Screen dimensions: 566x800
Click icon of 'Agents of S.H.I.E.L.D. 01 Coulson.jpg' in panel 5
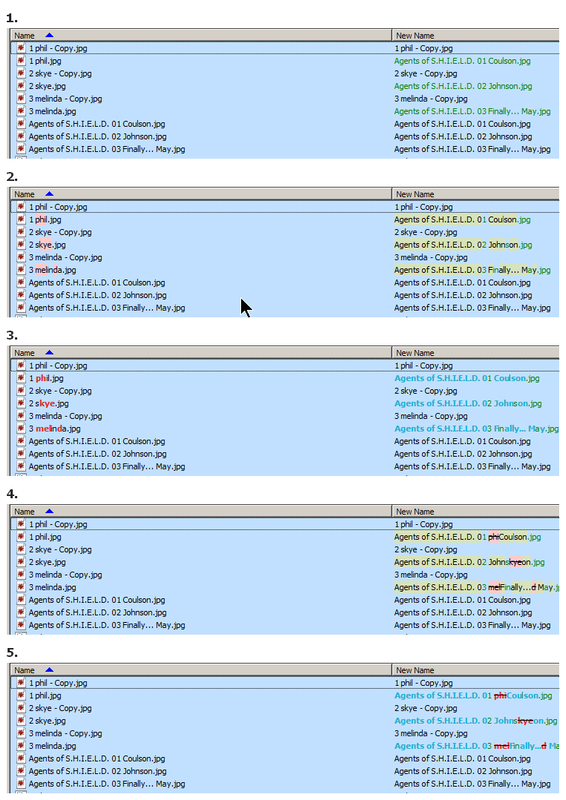pos(20,759)
